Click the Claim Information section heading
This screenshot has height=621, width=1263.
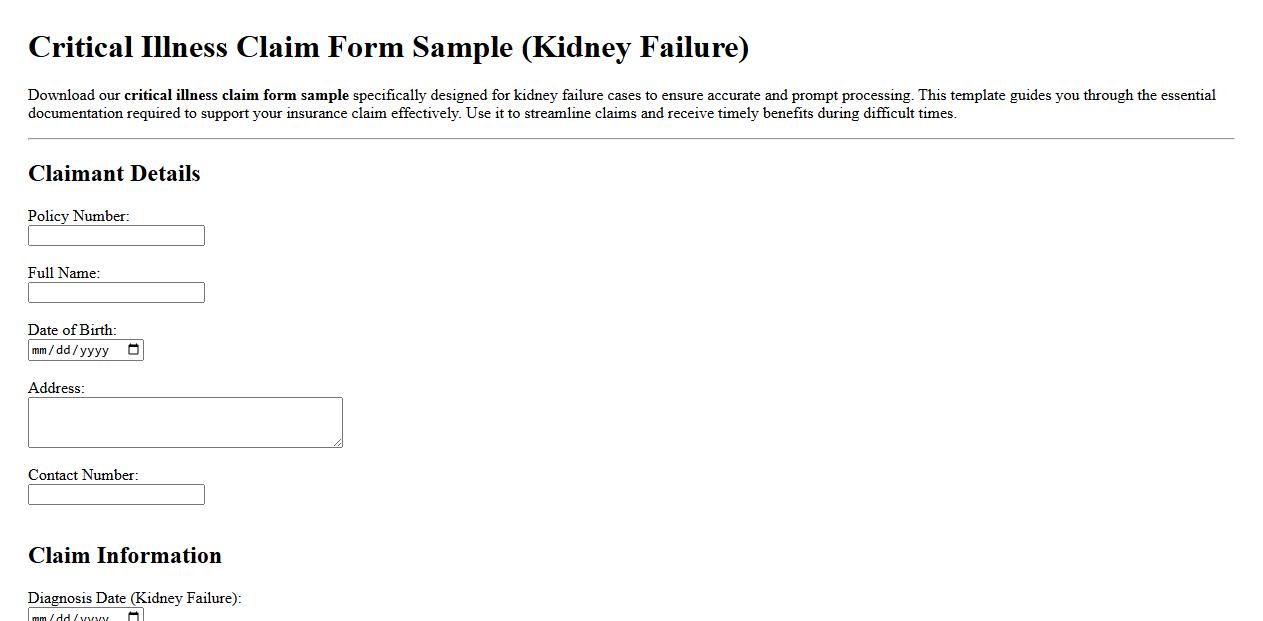coord(124,555)
